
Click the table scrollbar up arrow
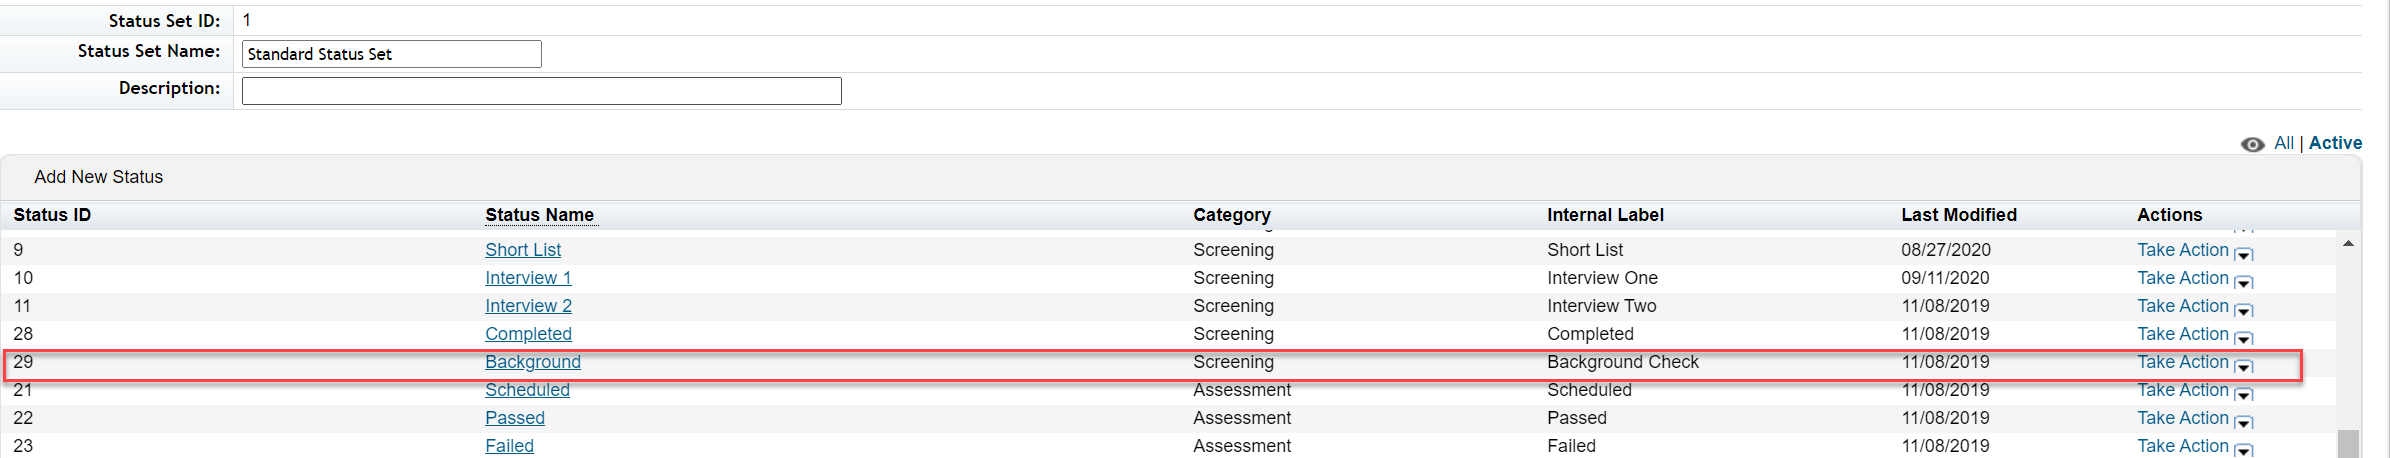pos(2348,244)
